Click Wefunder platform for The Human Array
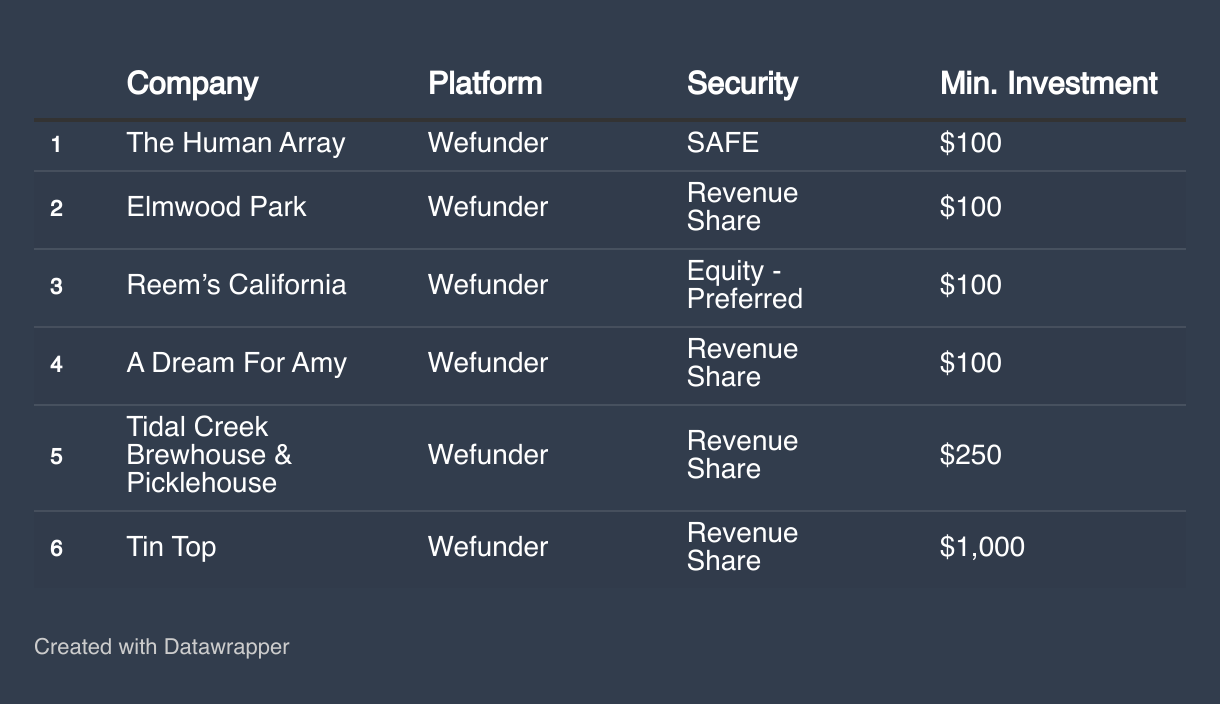The height and width of the screenshot is (704, 1220). click(487, 143)
